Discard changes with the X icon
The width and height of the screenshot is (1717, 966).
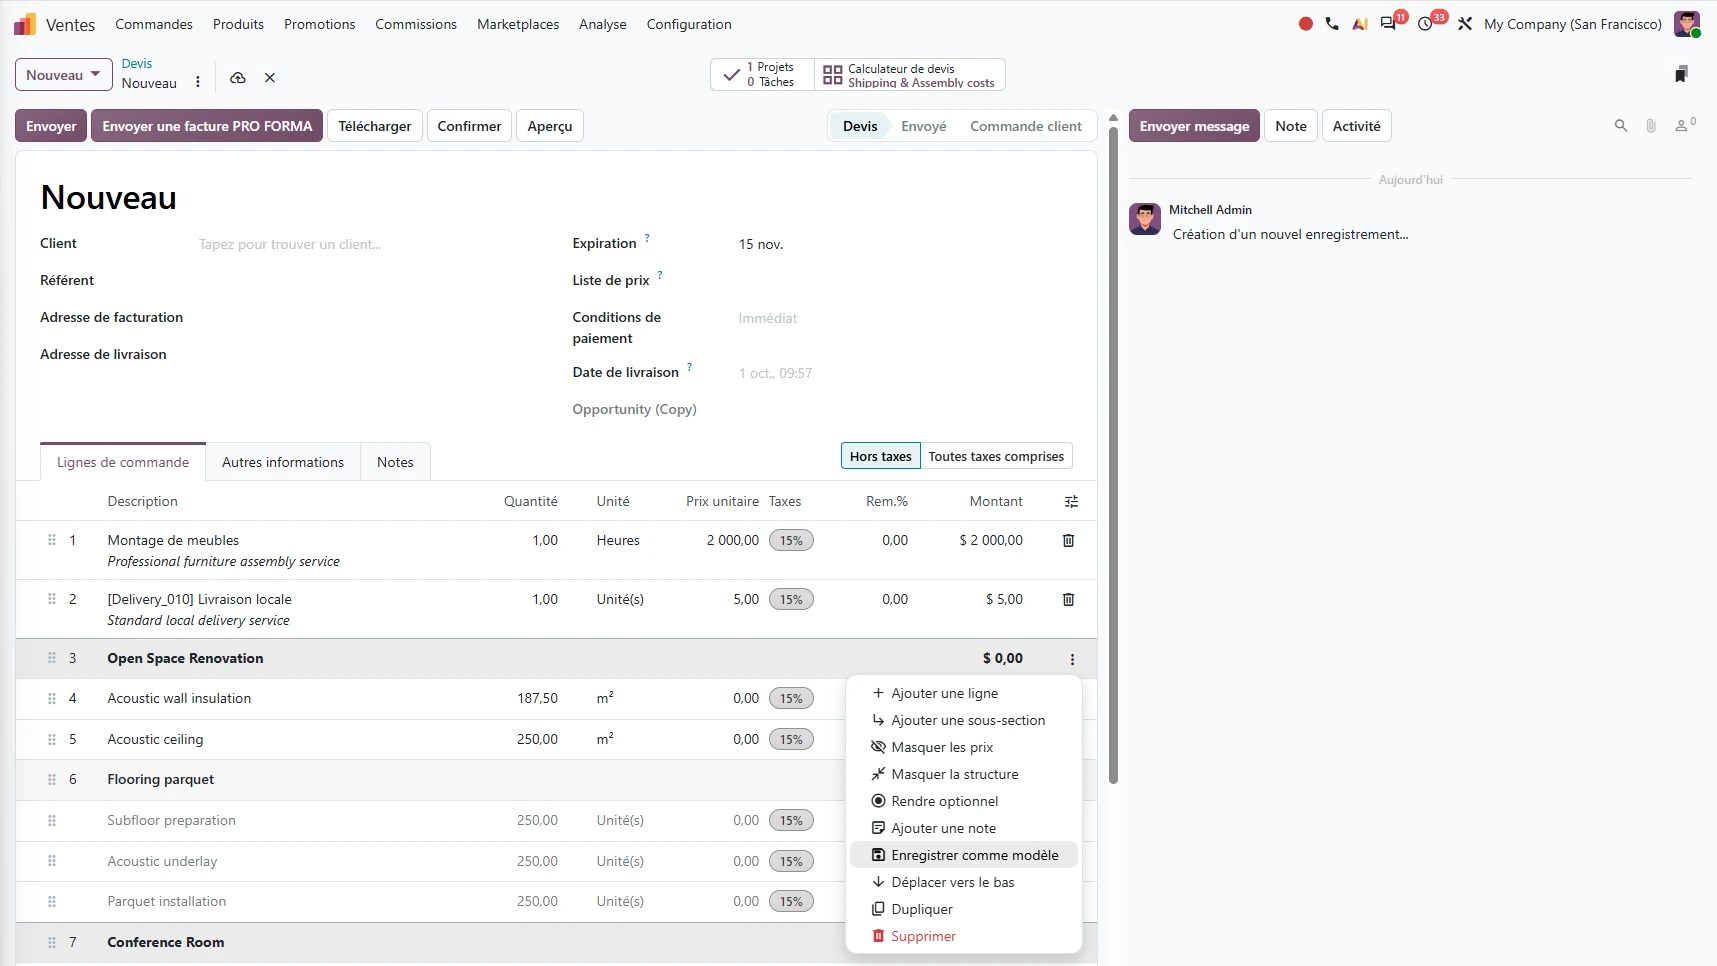(270, 78)
